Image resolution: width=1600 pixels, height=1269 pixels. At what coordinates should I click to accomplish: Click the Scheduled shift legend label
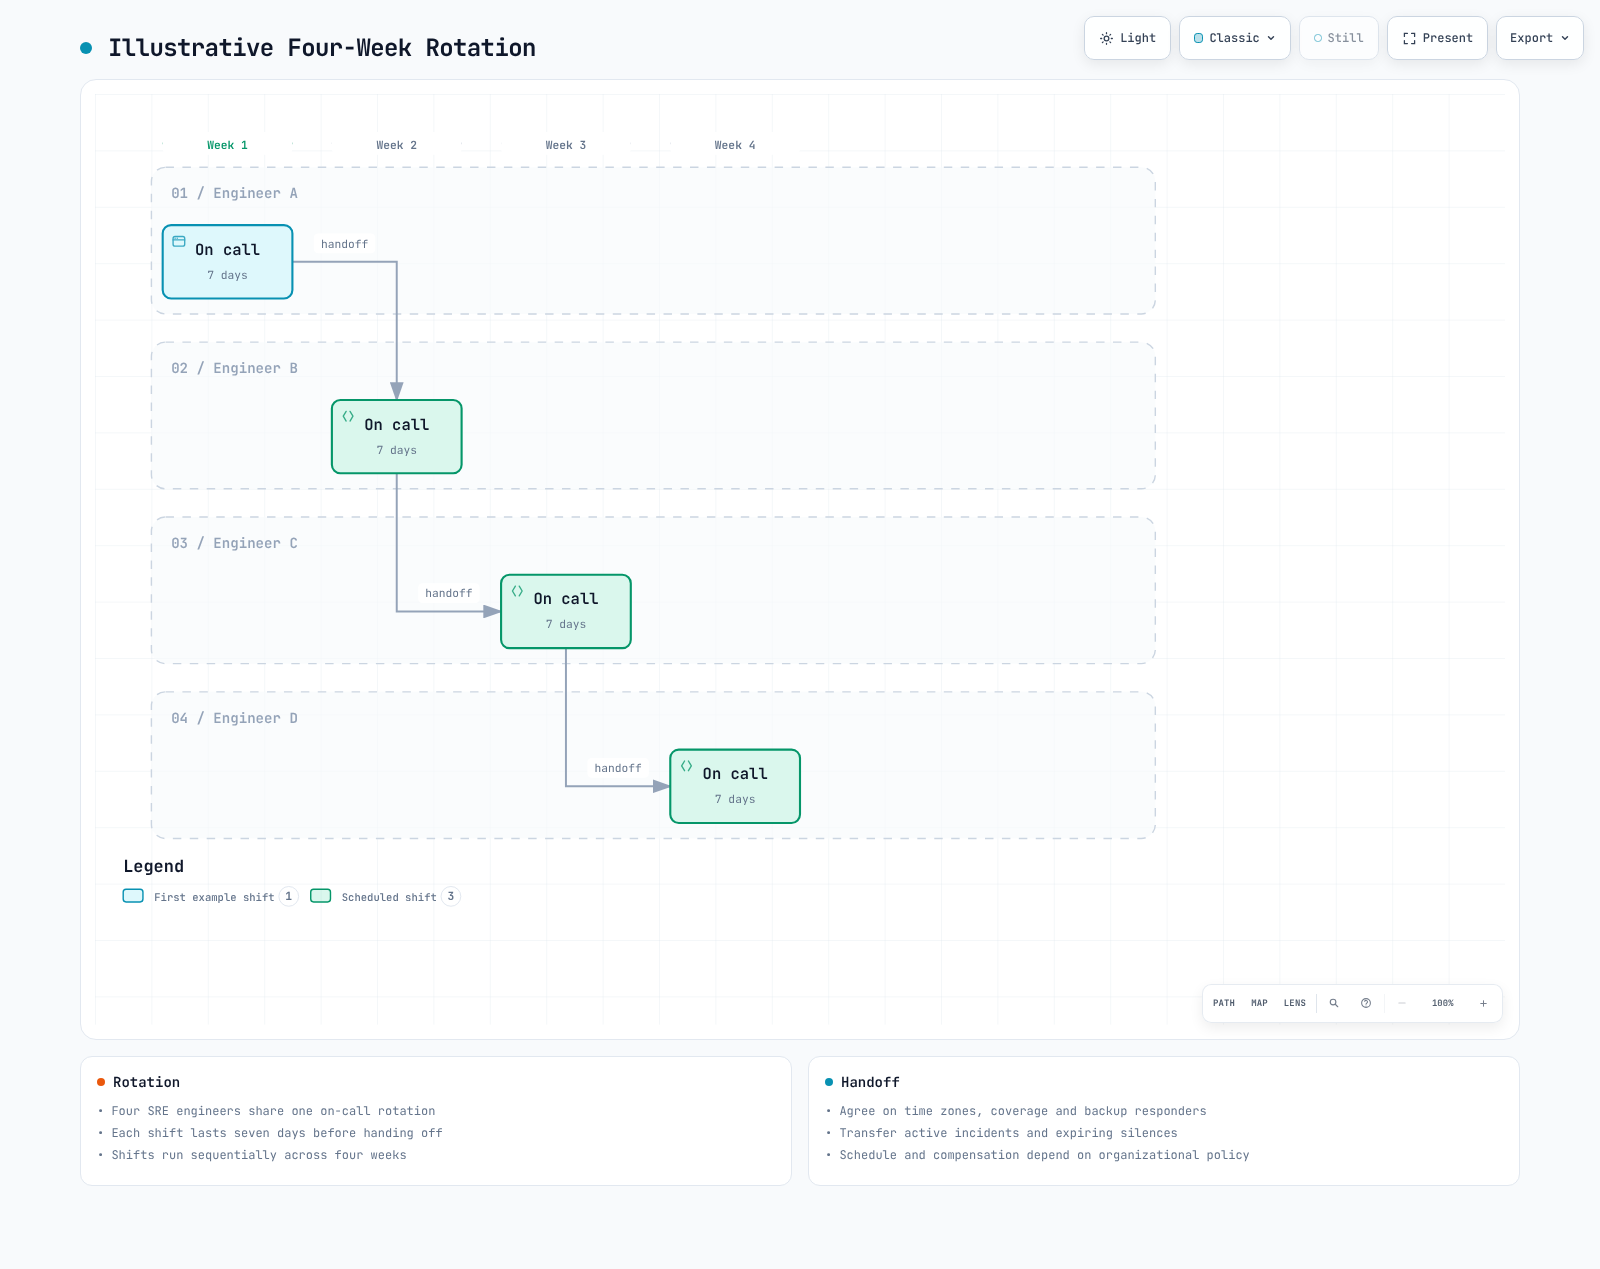(389, 897)
